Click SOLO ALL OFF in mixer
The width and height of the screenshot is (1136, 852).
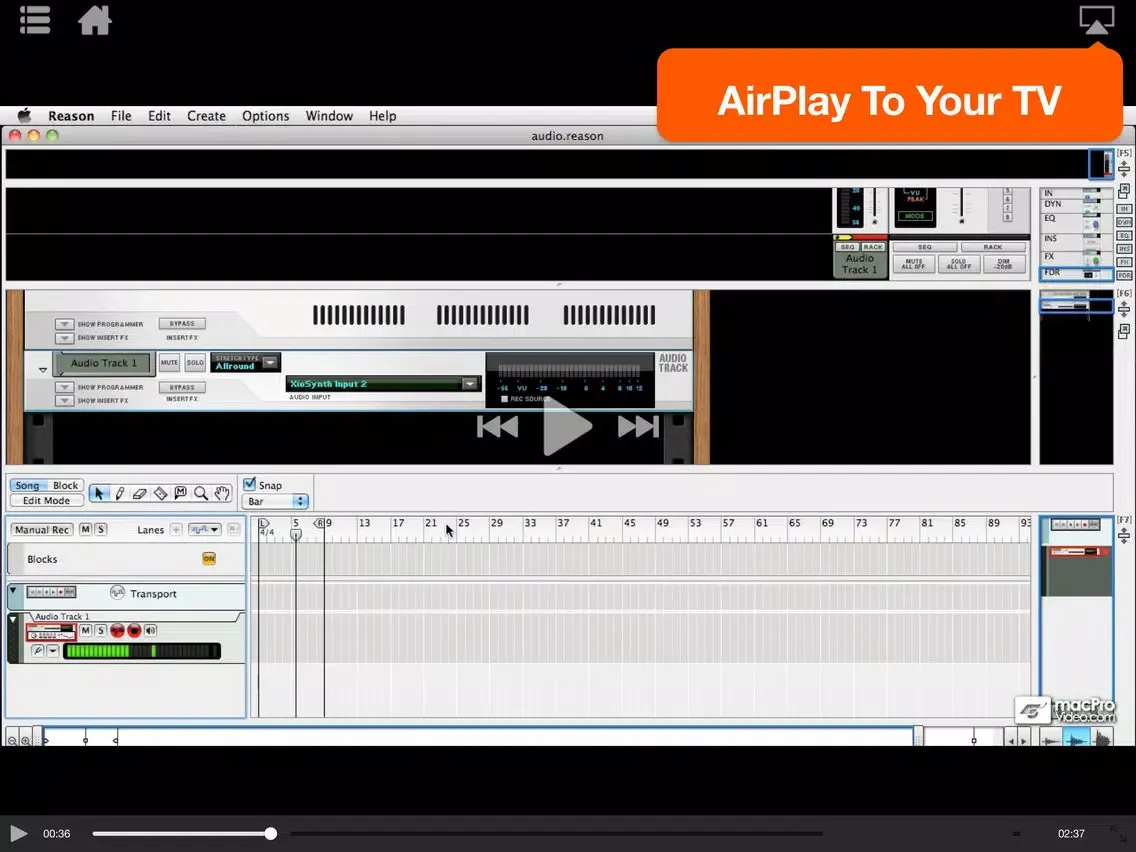(958, 264)
